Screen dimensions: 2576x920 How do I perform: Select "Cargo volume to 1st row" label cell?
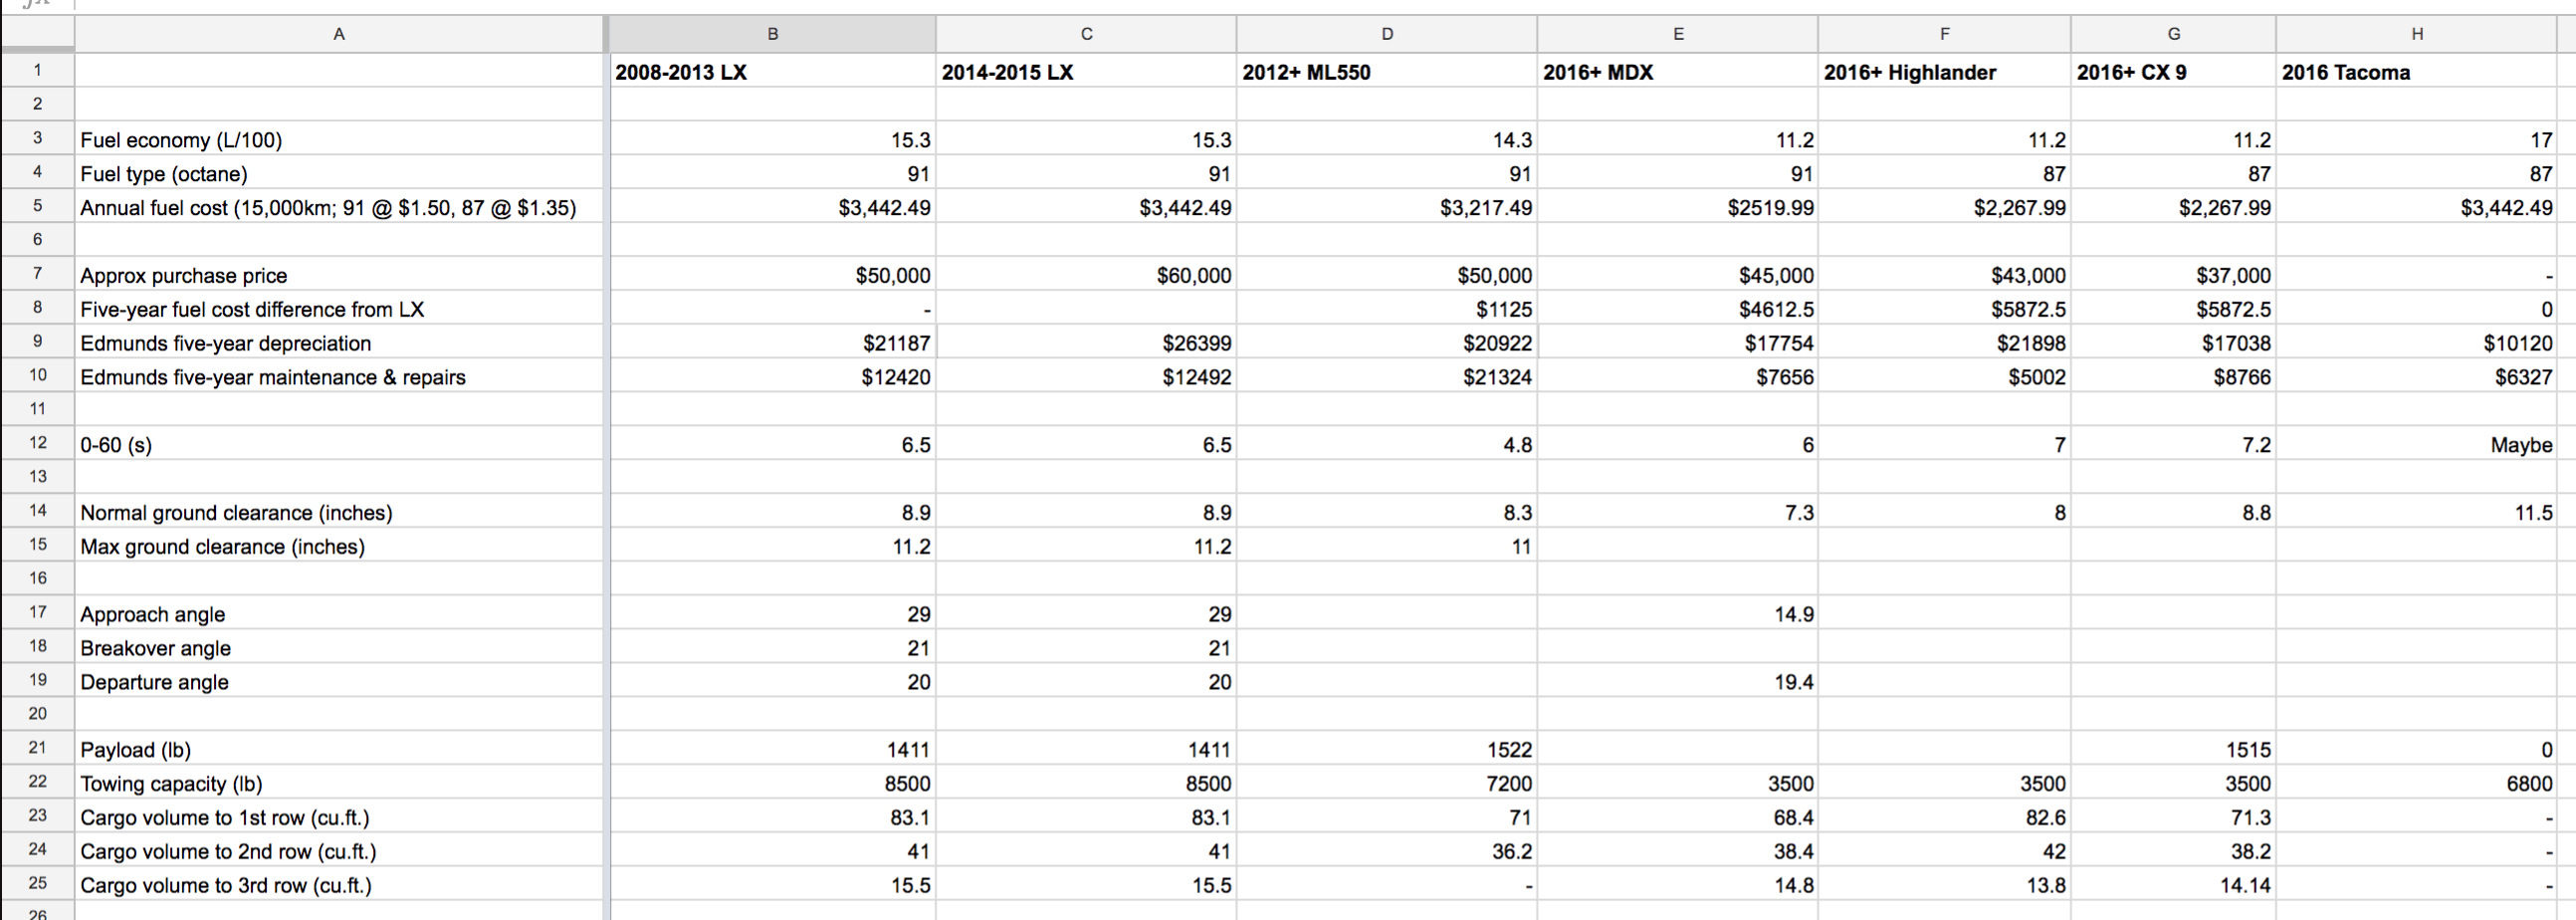tap(339, 817)
